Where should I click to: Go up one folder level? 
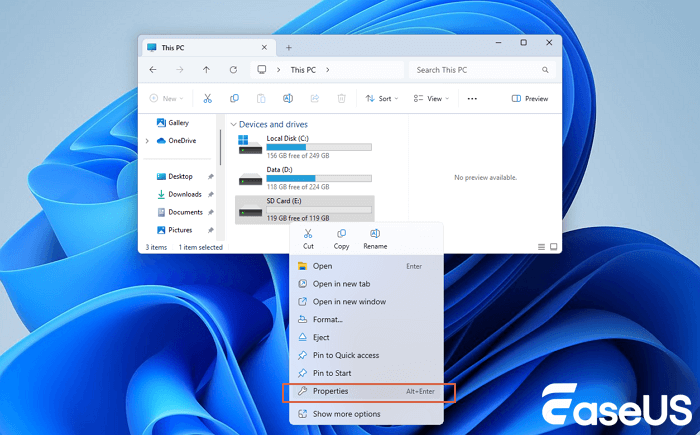pyautogui.click(x=206, y=70)
